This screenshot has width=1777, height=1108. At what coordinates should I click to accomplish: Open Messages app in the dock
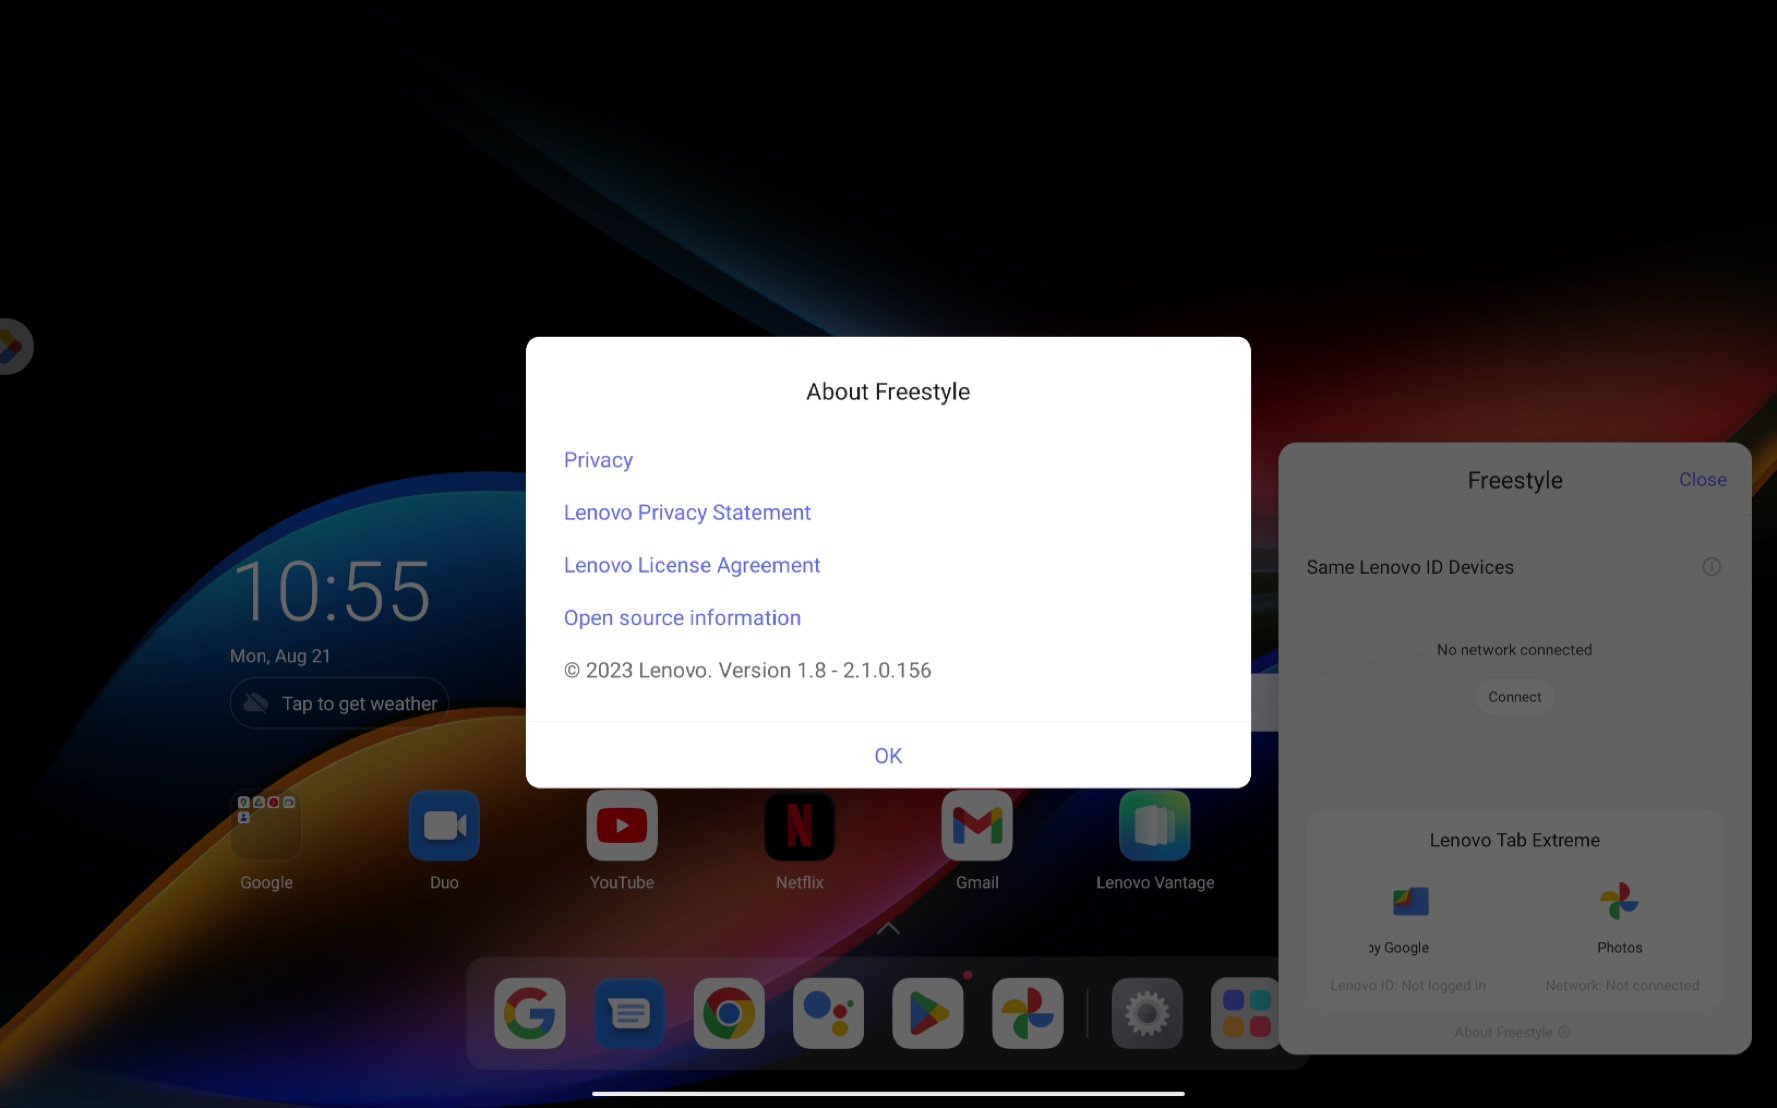[629, 1013]
